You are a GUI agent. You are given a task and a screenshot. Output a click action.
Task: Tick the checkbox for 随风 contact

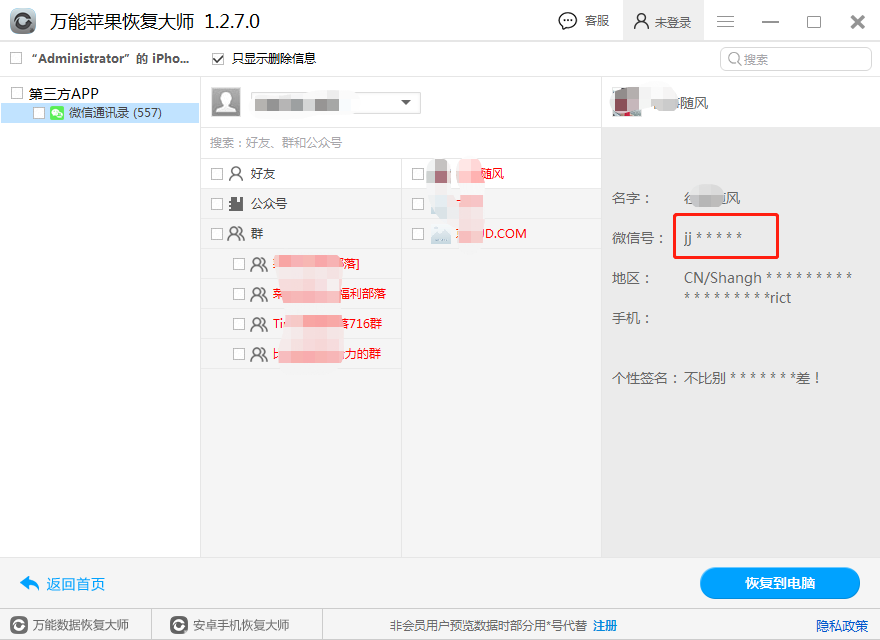click(418, 173)
